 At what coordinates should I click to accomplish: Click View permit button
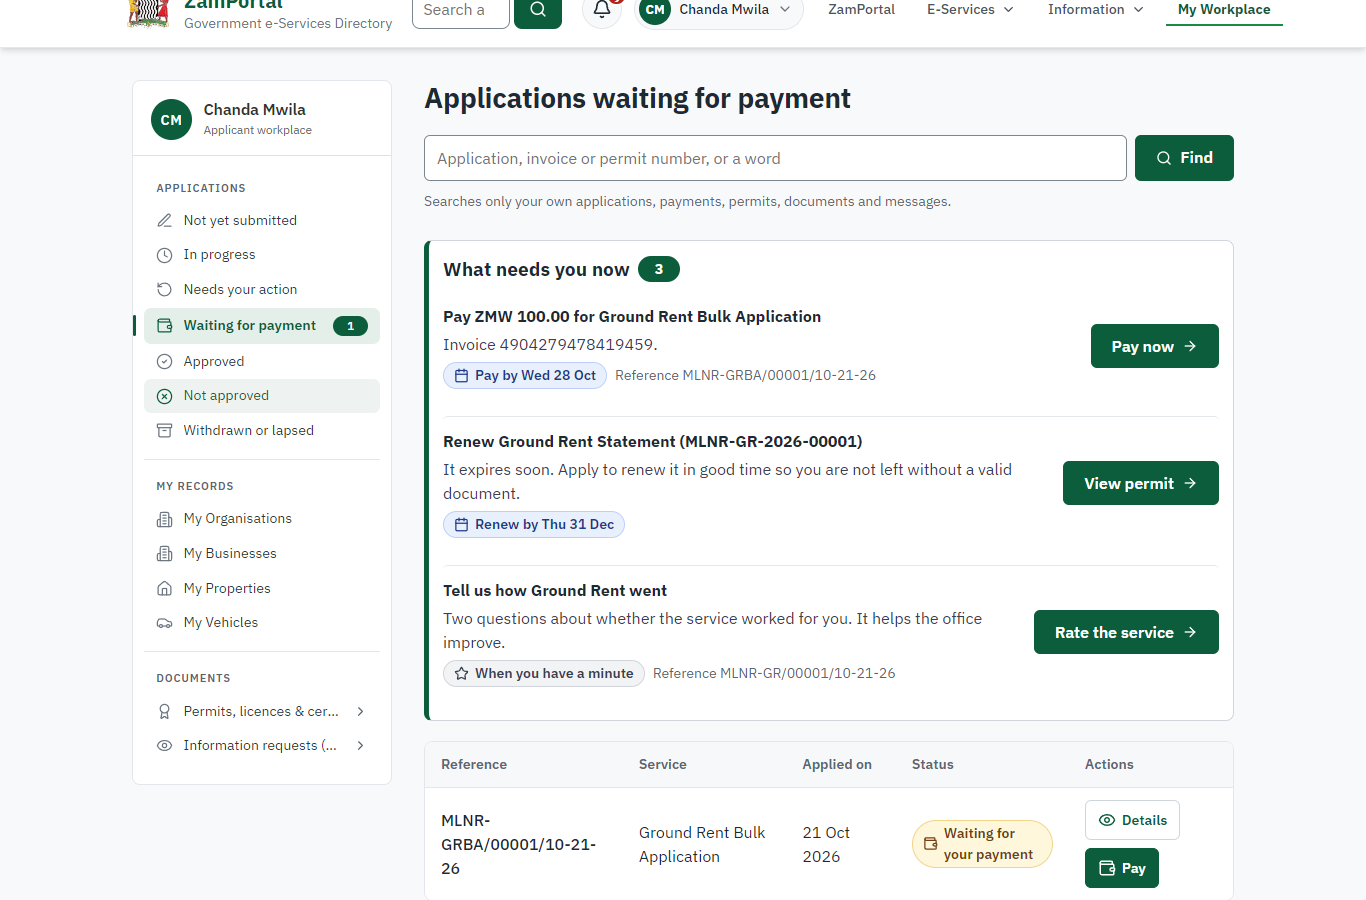[x=1141, y=483]
